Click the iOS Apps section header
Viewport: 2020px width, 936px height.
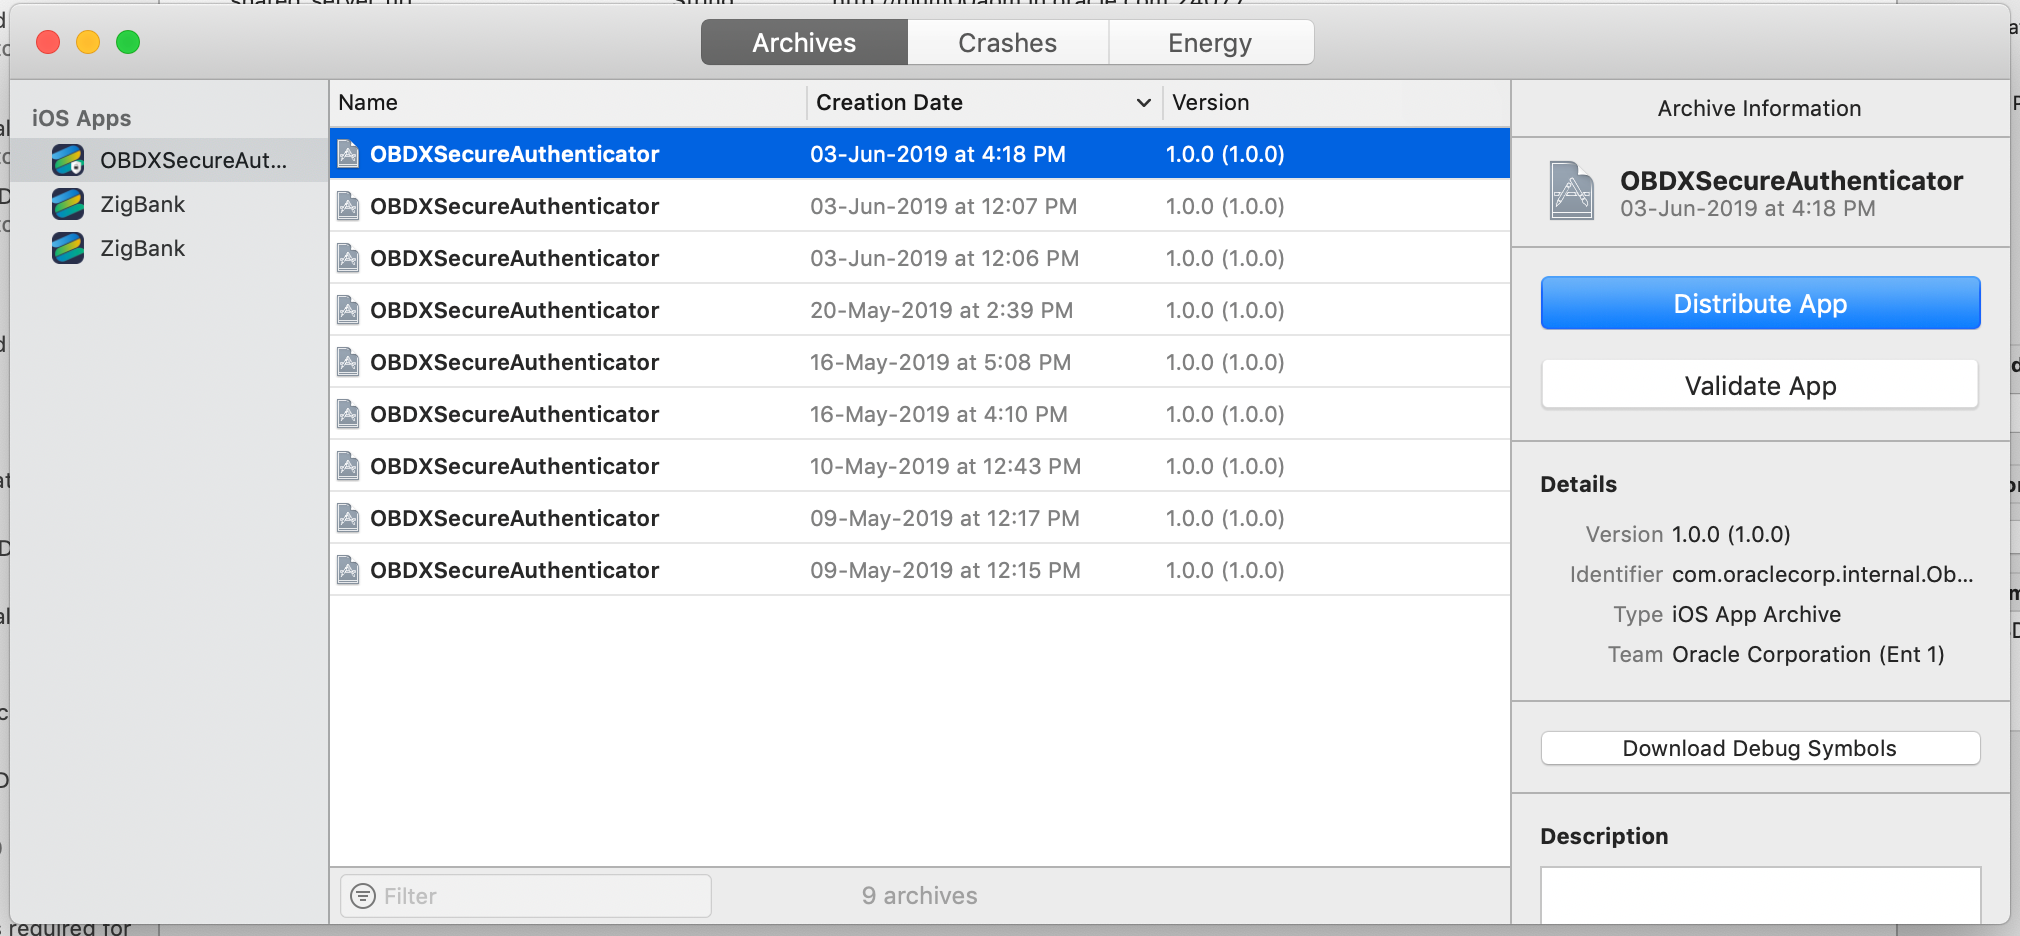pos(81,118)
